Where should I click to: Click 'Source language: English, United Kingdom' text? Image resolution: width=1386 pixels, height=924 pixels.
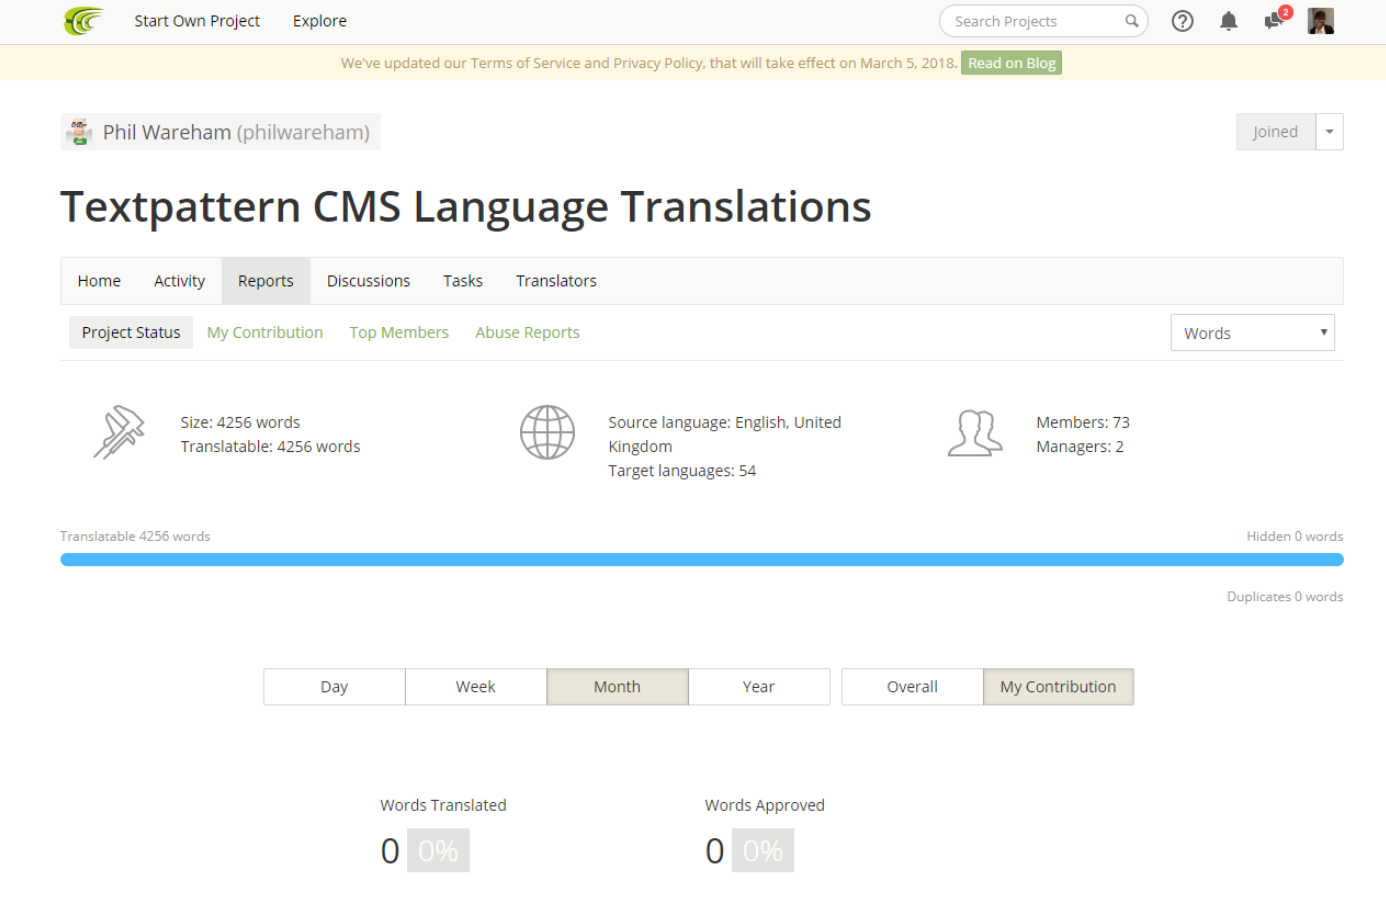coord(725,434)
